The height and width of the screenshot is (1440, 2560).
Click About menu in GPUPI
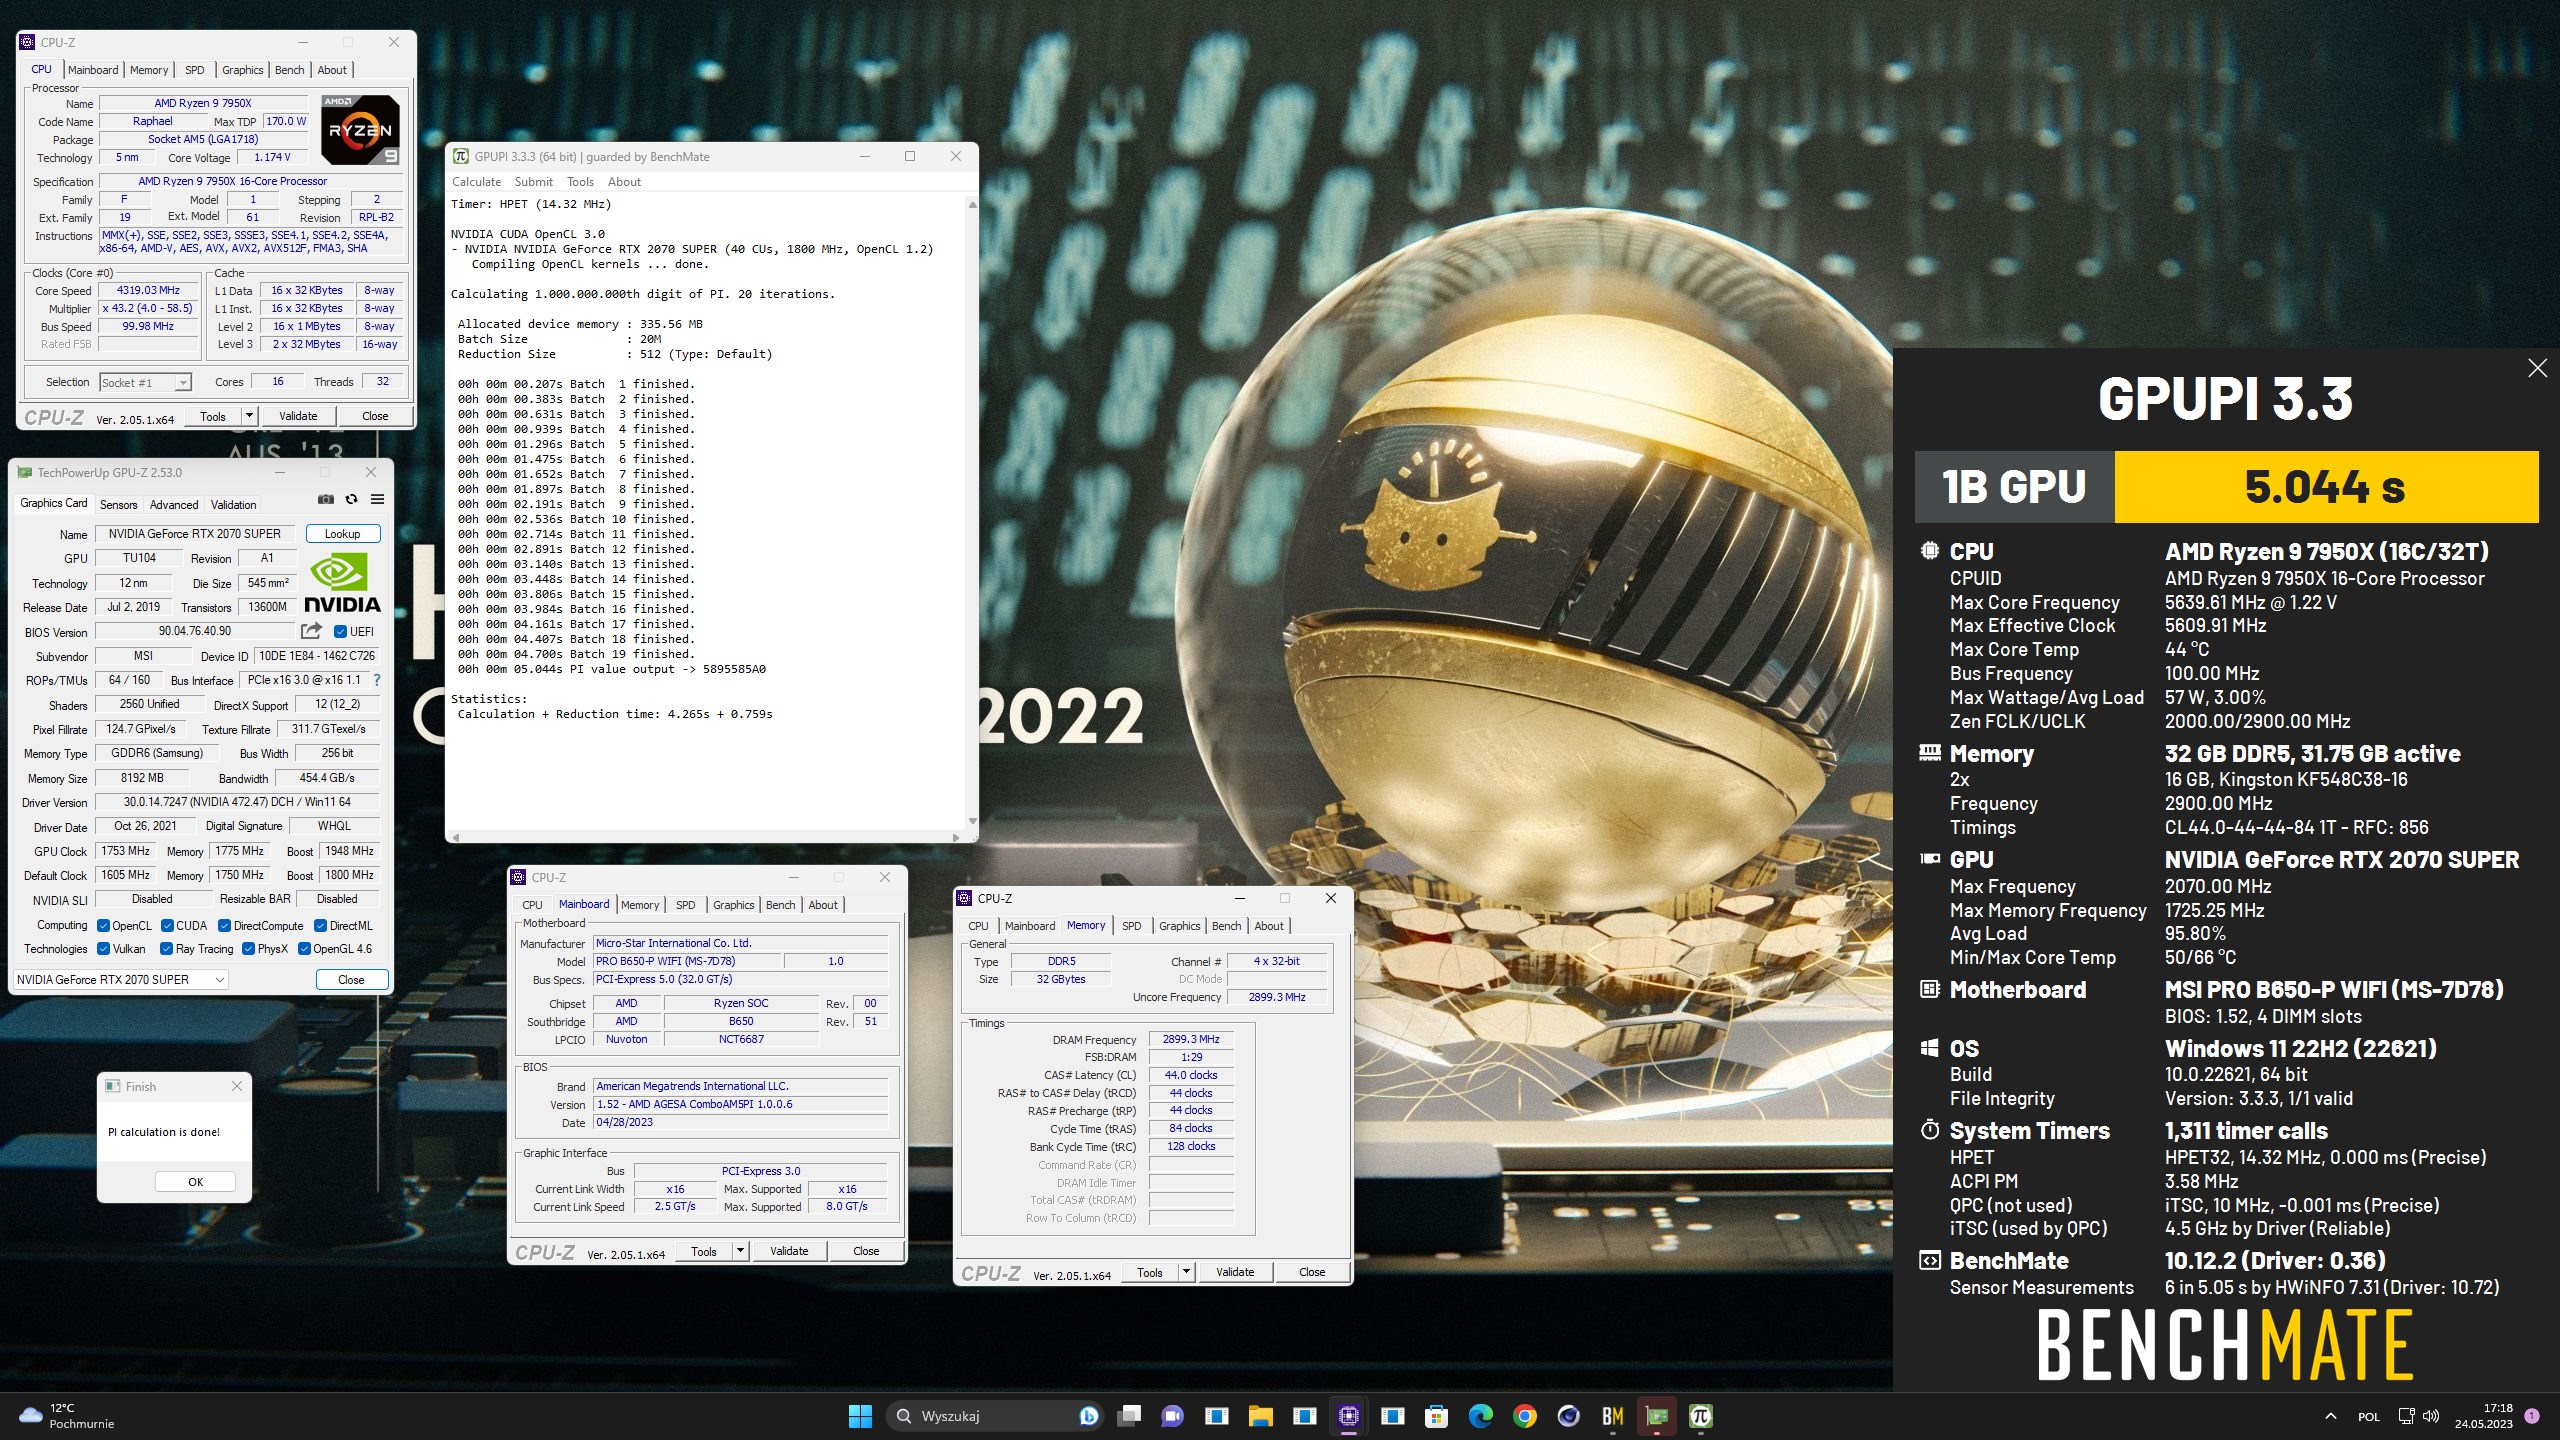coord(624,182)
